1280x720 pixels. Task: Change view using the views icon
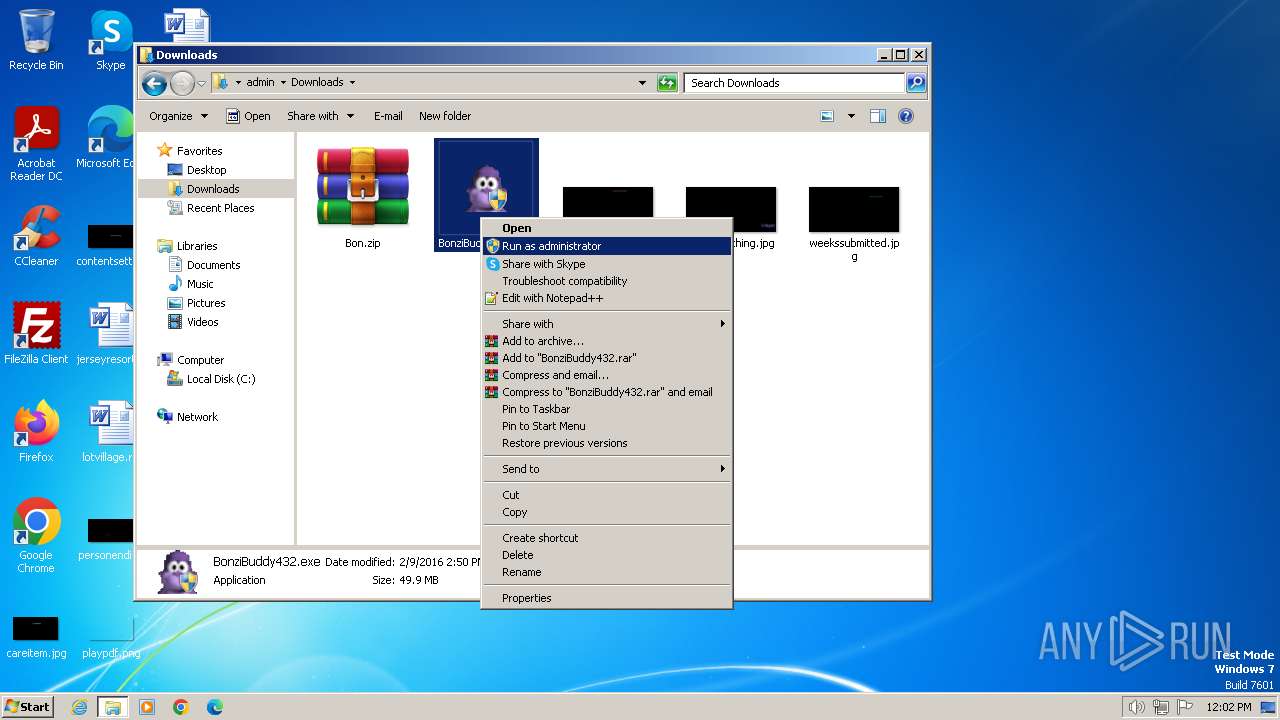827,116
